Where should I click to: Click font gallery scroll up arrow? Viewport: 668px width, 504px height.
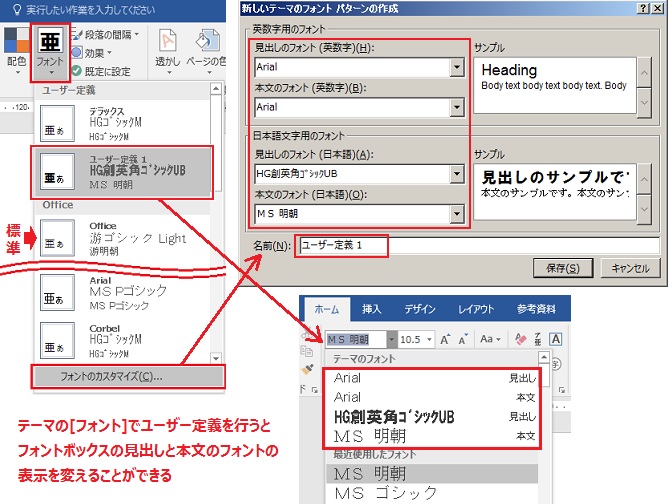(216, 89)
